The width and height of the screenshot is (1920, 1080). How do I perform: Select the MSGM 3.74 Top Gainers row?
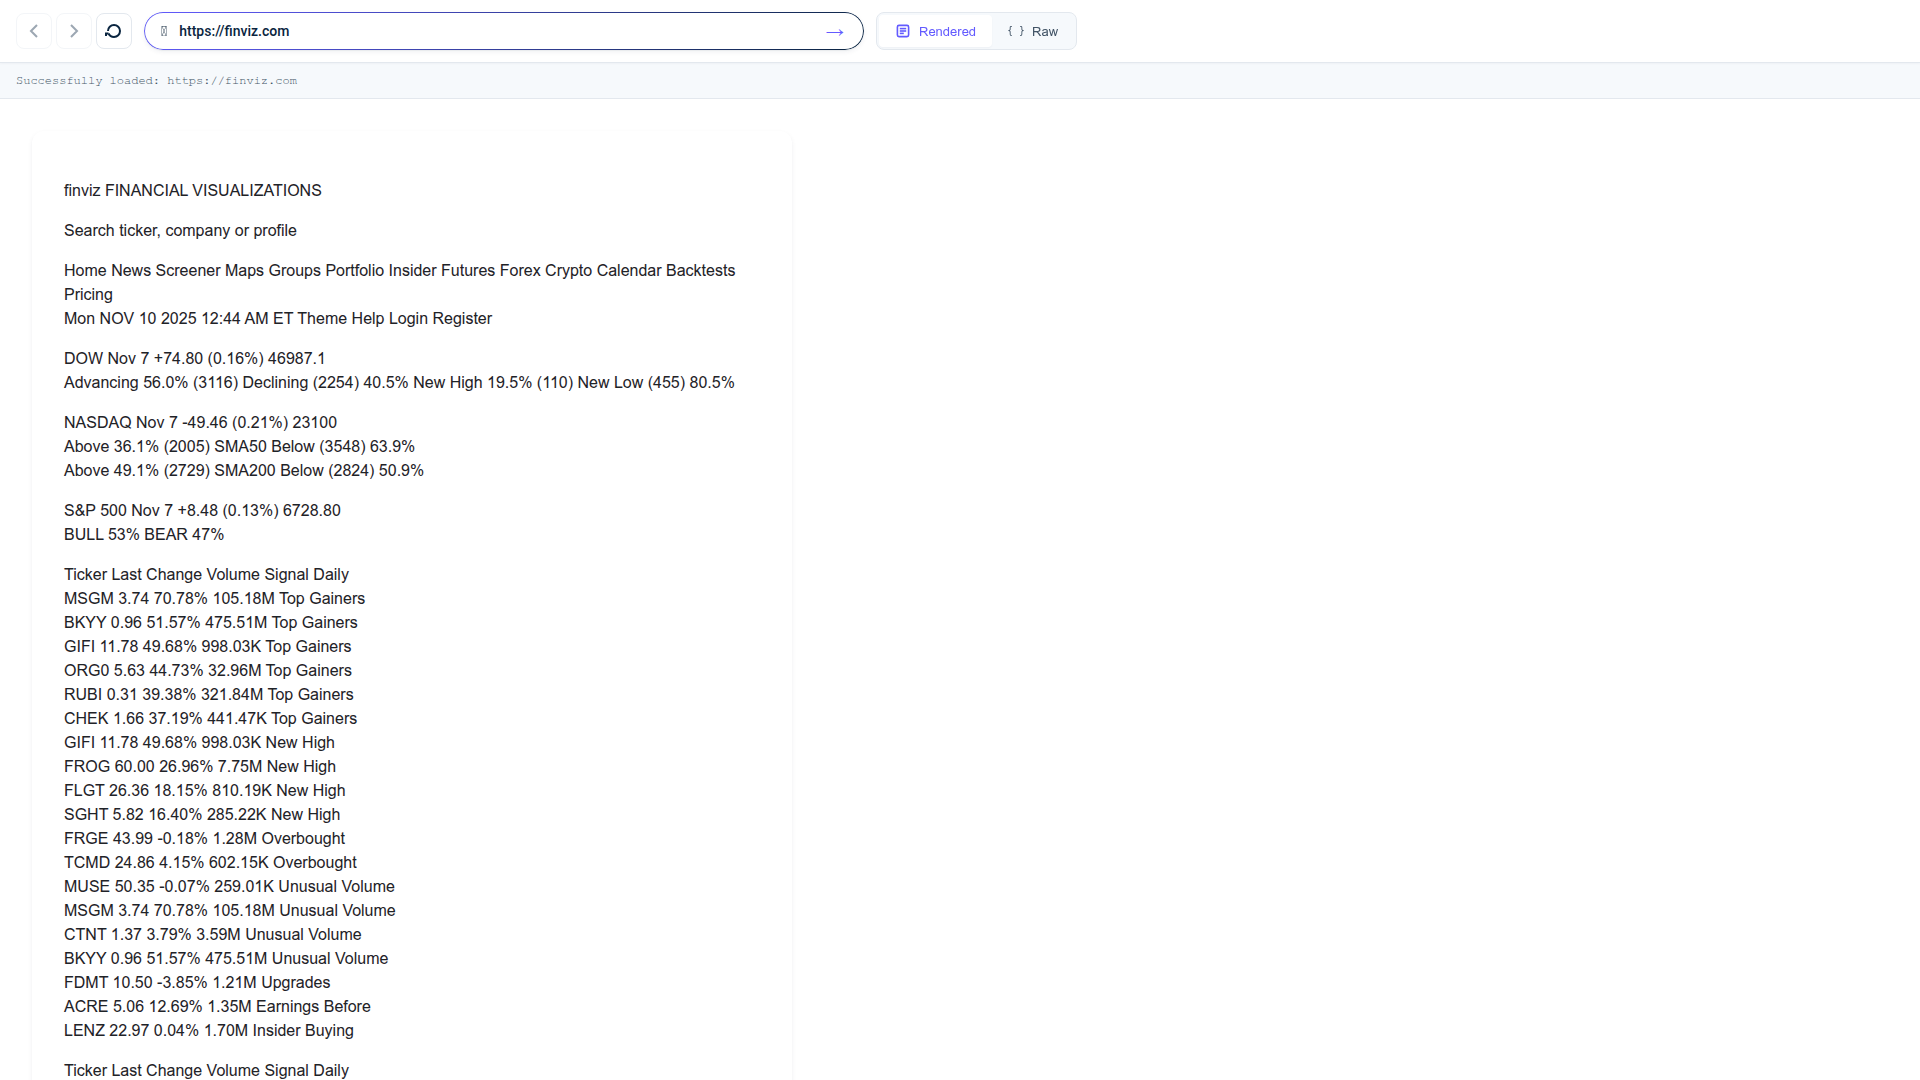[x=214, y=598]
